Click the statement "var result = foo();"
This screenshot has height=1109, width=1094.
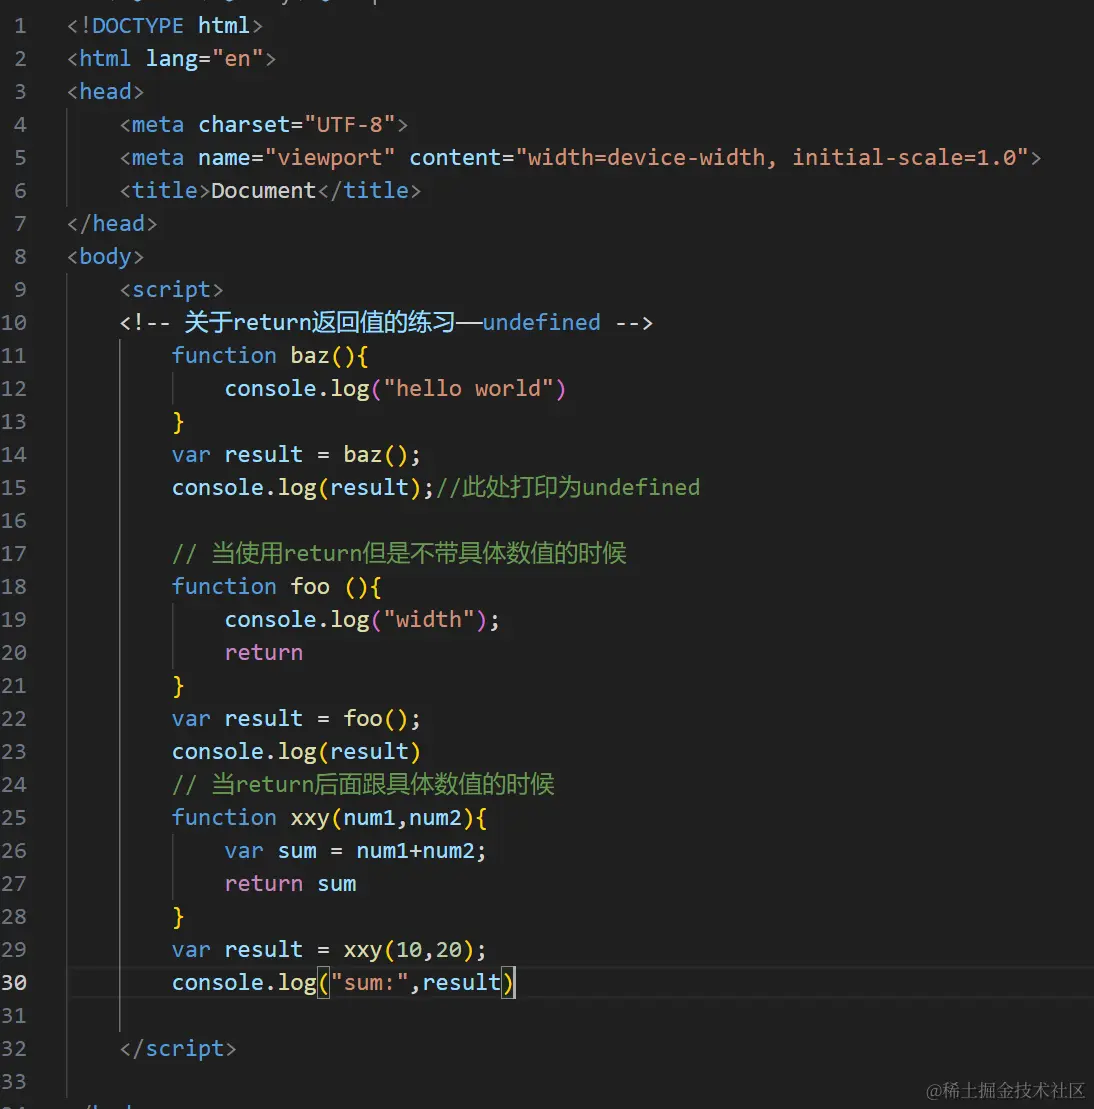(x=296, y=719)
